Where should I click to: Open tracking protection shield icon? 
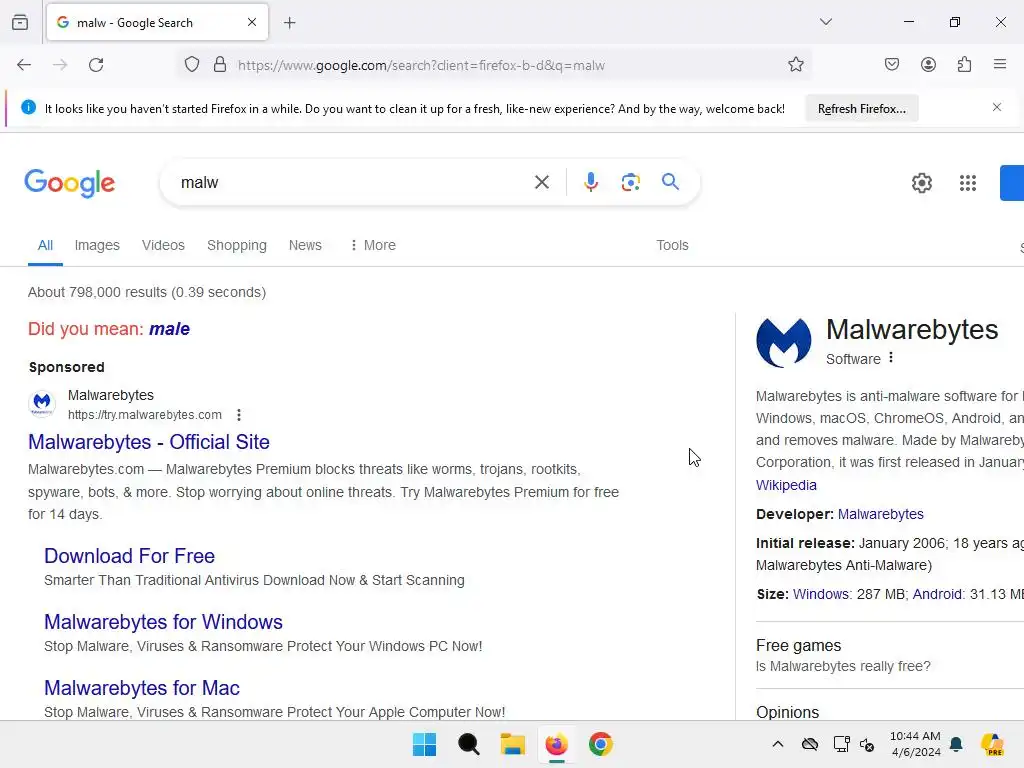192,65
